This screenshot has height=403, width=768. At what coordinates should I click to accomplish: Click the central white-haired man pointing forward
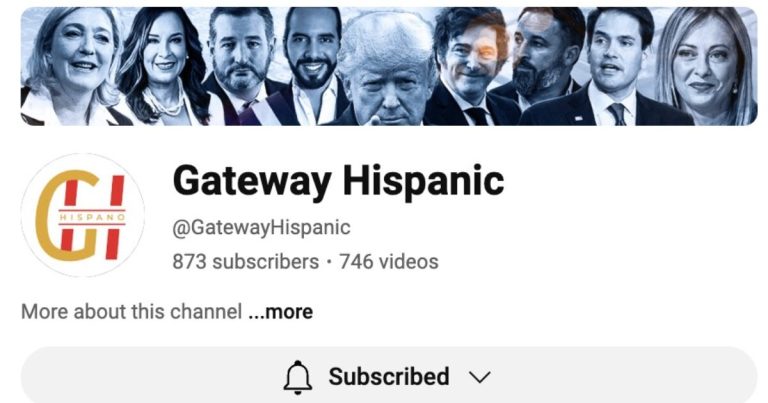pyautogui.click(x=387, y=71)
